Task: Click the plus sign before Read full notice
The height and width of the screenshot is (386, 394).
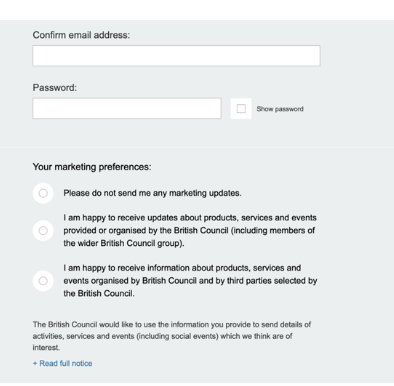Action: pos(35,363)
